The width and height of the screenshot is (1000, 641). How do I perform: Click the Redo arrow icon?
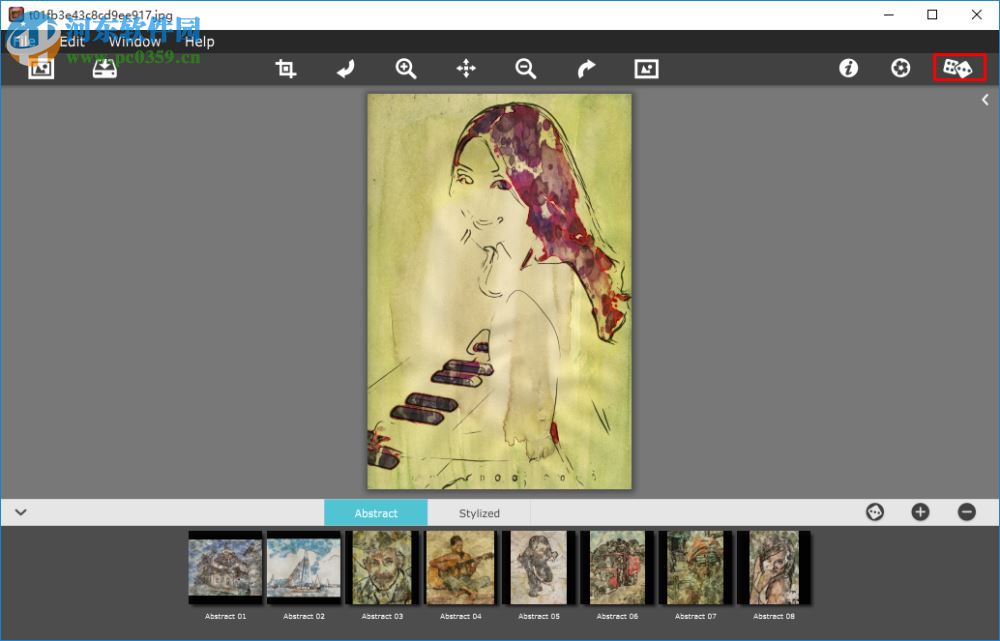coord(585,68)
